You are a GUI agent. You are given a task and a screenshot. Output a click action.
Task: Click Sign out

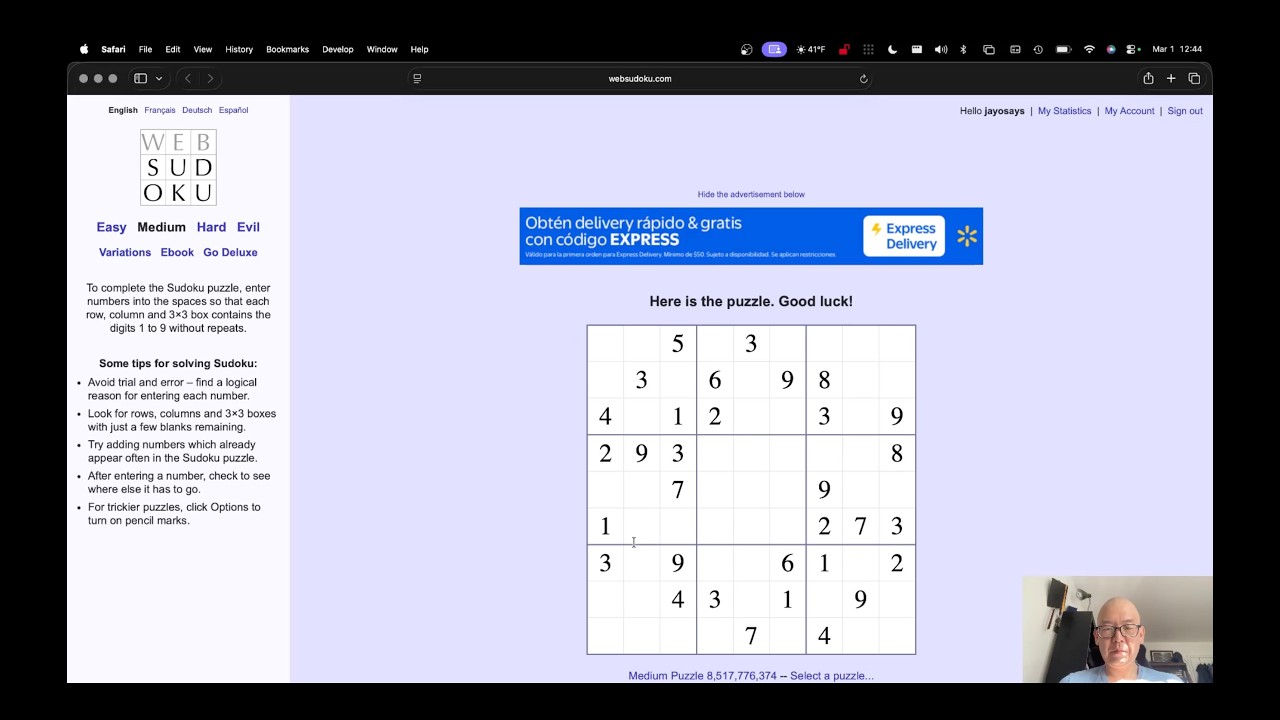pos(1185,111)
